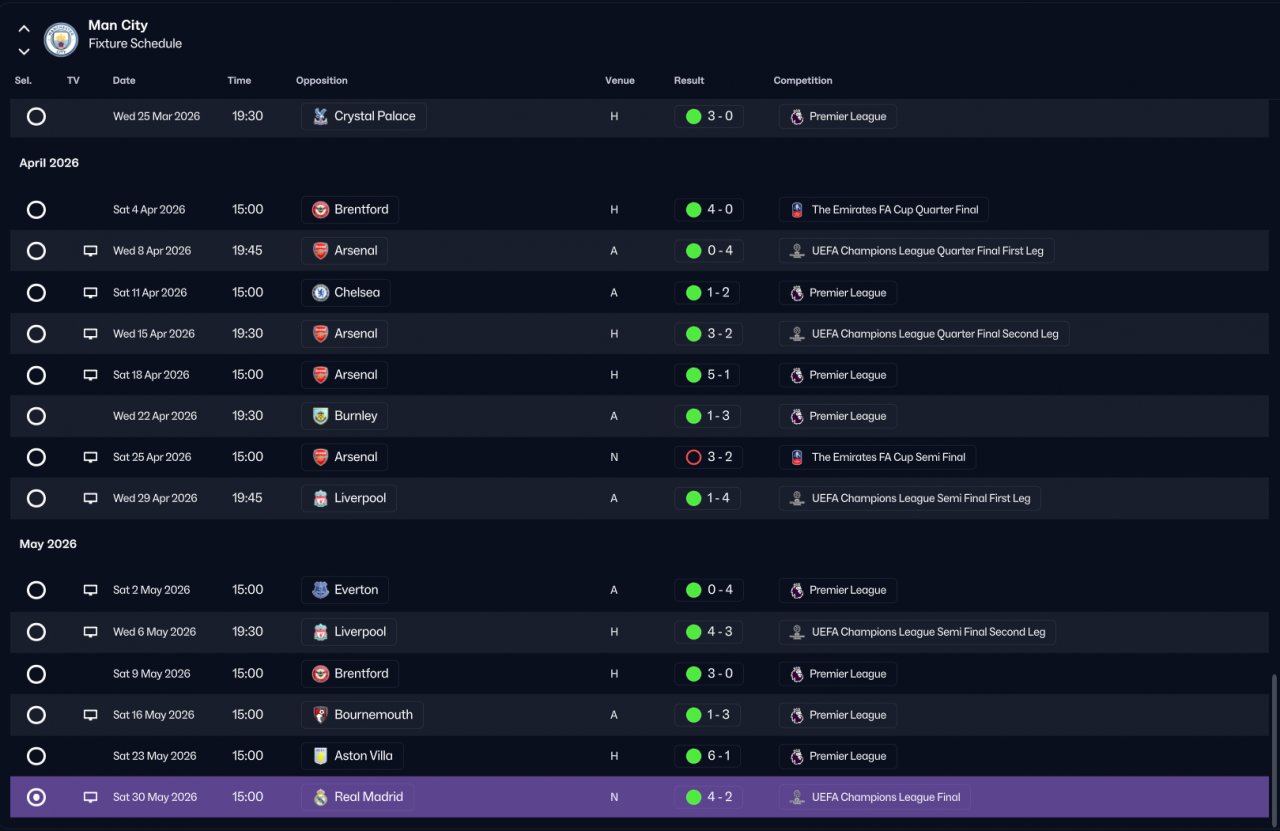Sort fixtures by Date column header

click(124, 80)
